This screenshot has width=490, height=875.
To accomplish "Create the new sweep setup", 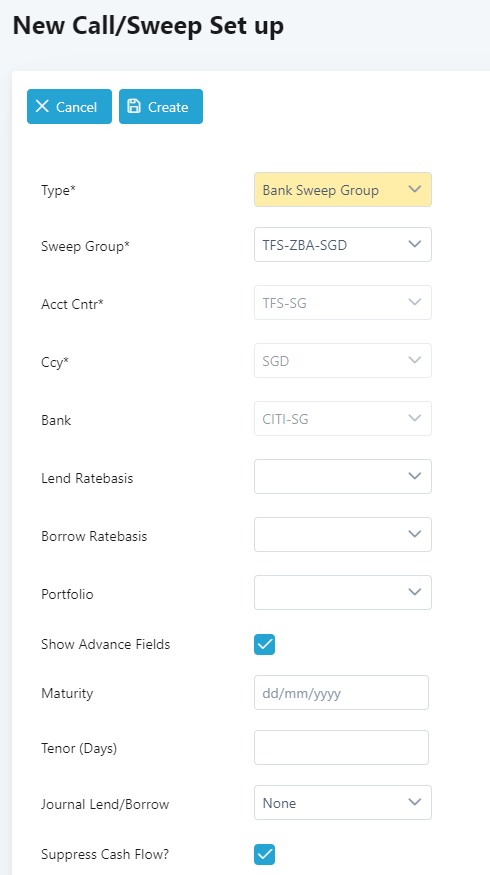I will click(x=161, y=107).
